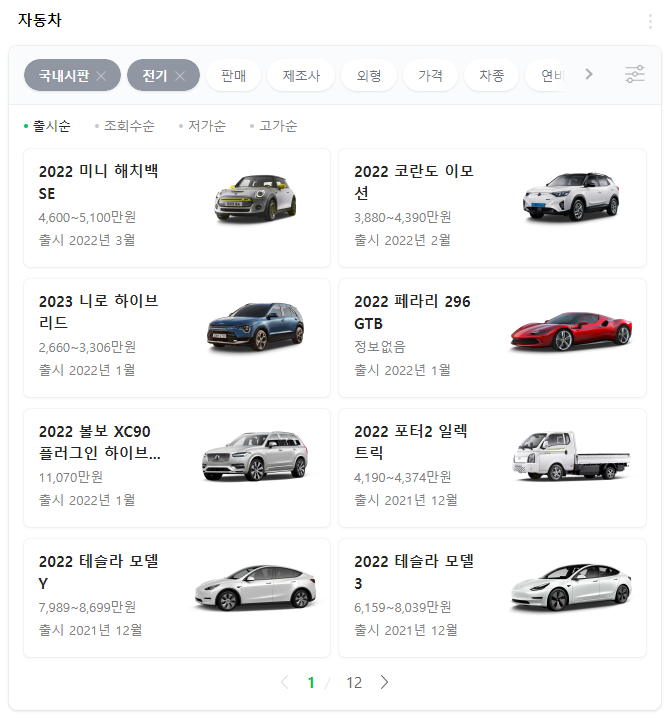The width and height of the screenshot is (669, 723).
Task: Remove the 국내시판 filter via its X
Action: 101,76
